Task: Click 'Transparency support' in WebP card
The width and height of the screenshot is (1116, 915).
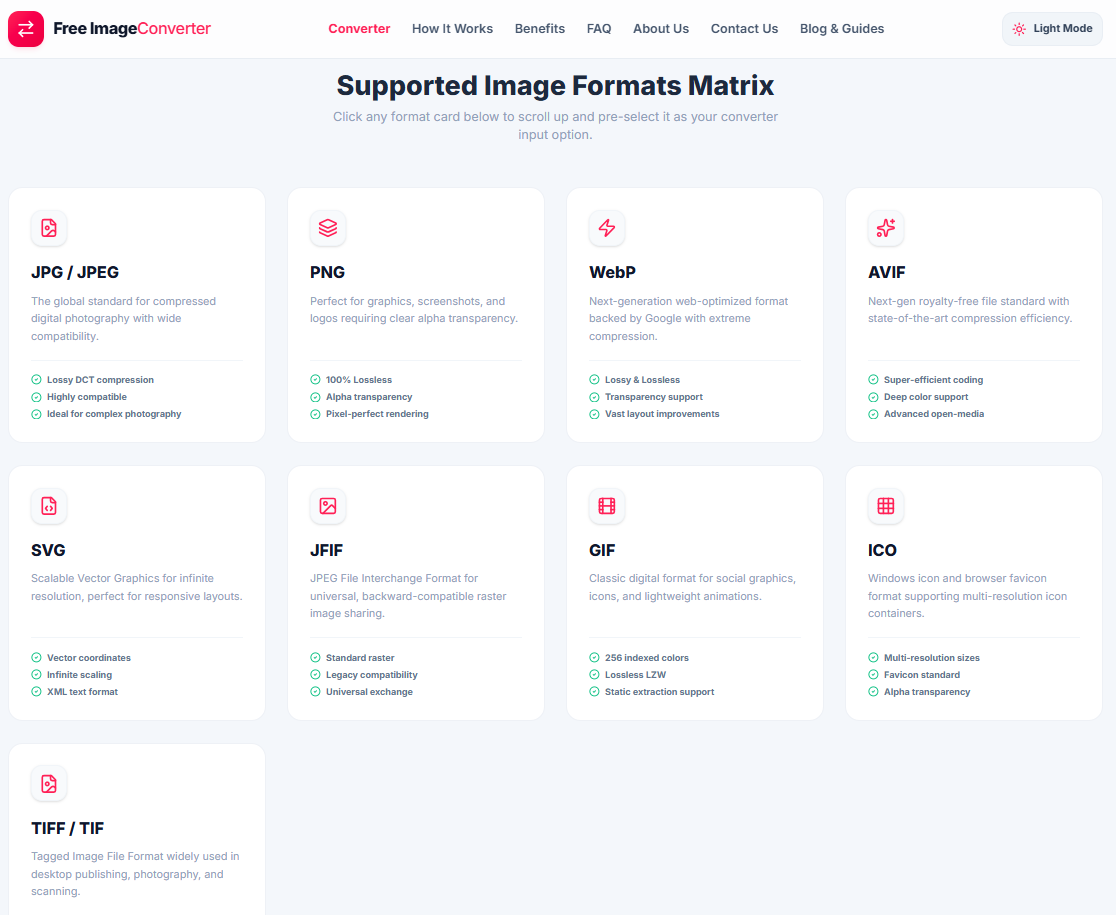Action: [653, 397]
